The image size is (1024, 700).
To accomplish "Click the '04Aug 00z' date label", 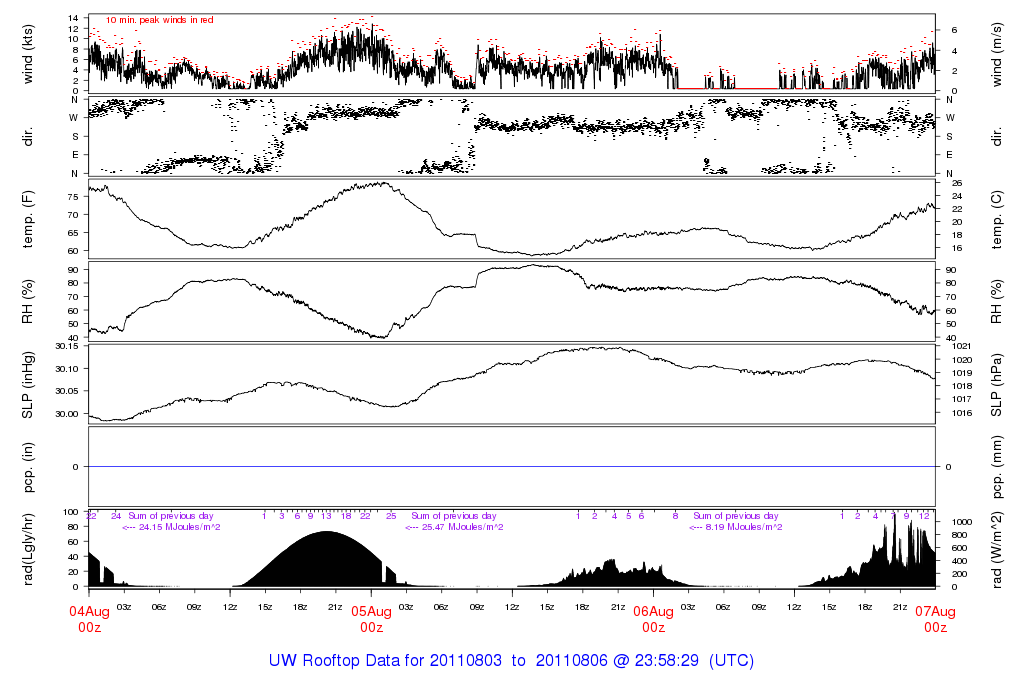I will click(89, 619).
